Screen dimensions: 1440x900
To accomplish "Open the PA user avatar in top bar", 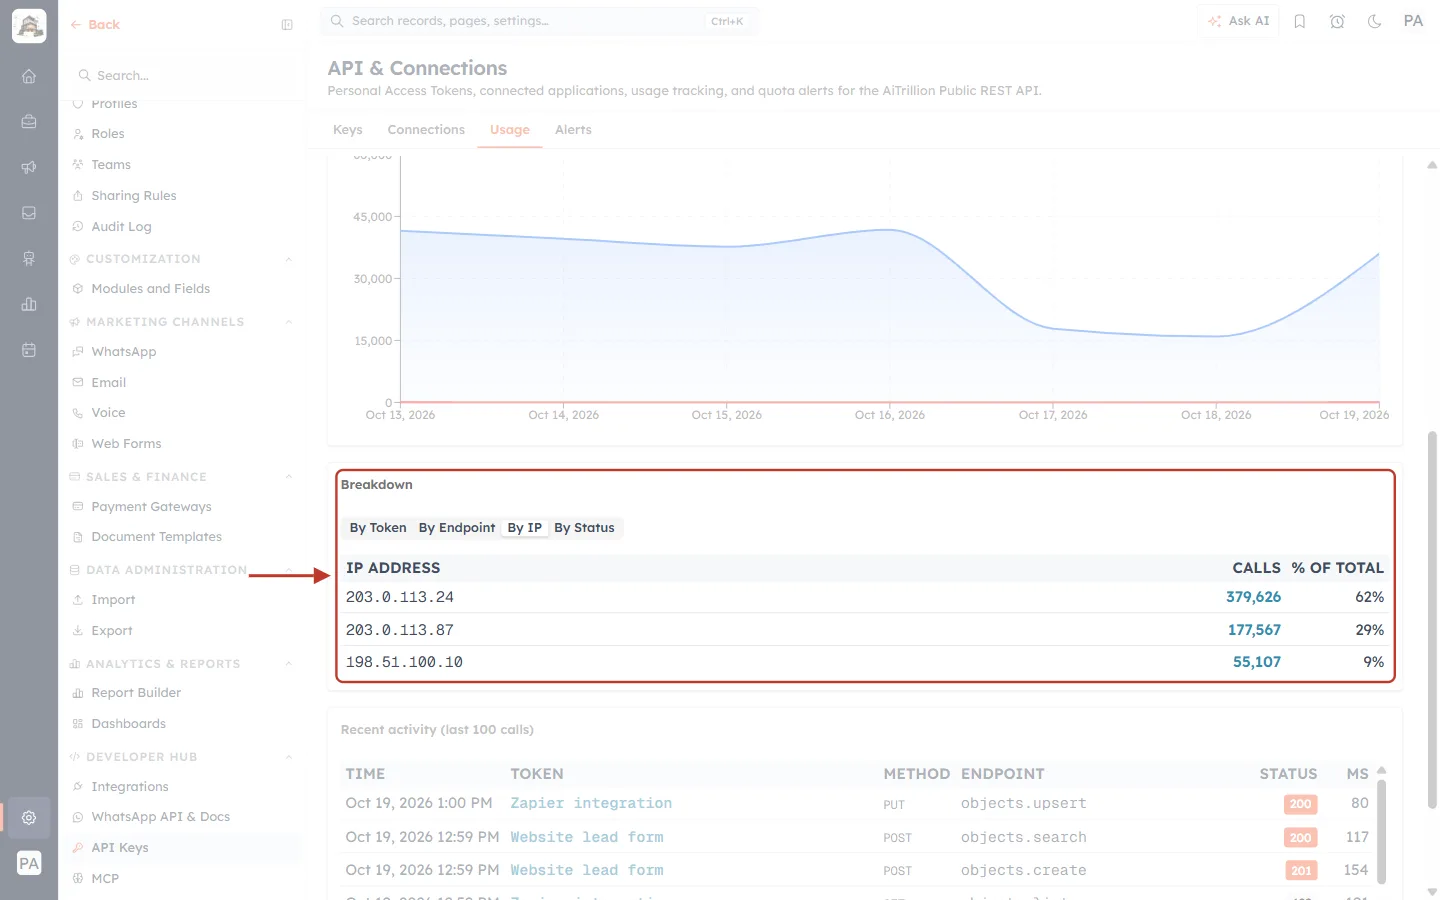I will tap(1413, 21).
